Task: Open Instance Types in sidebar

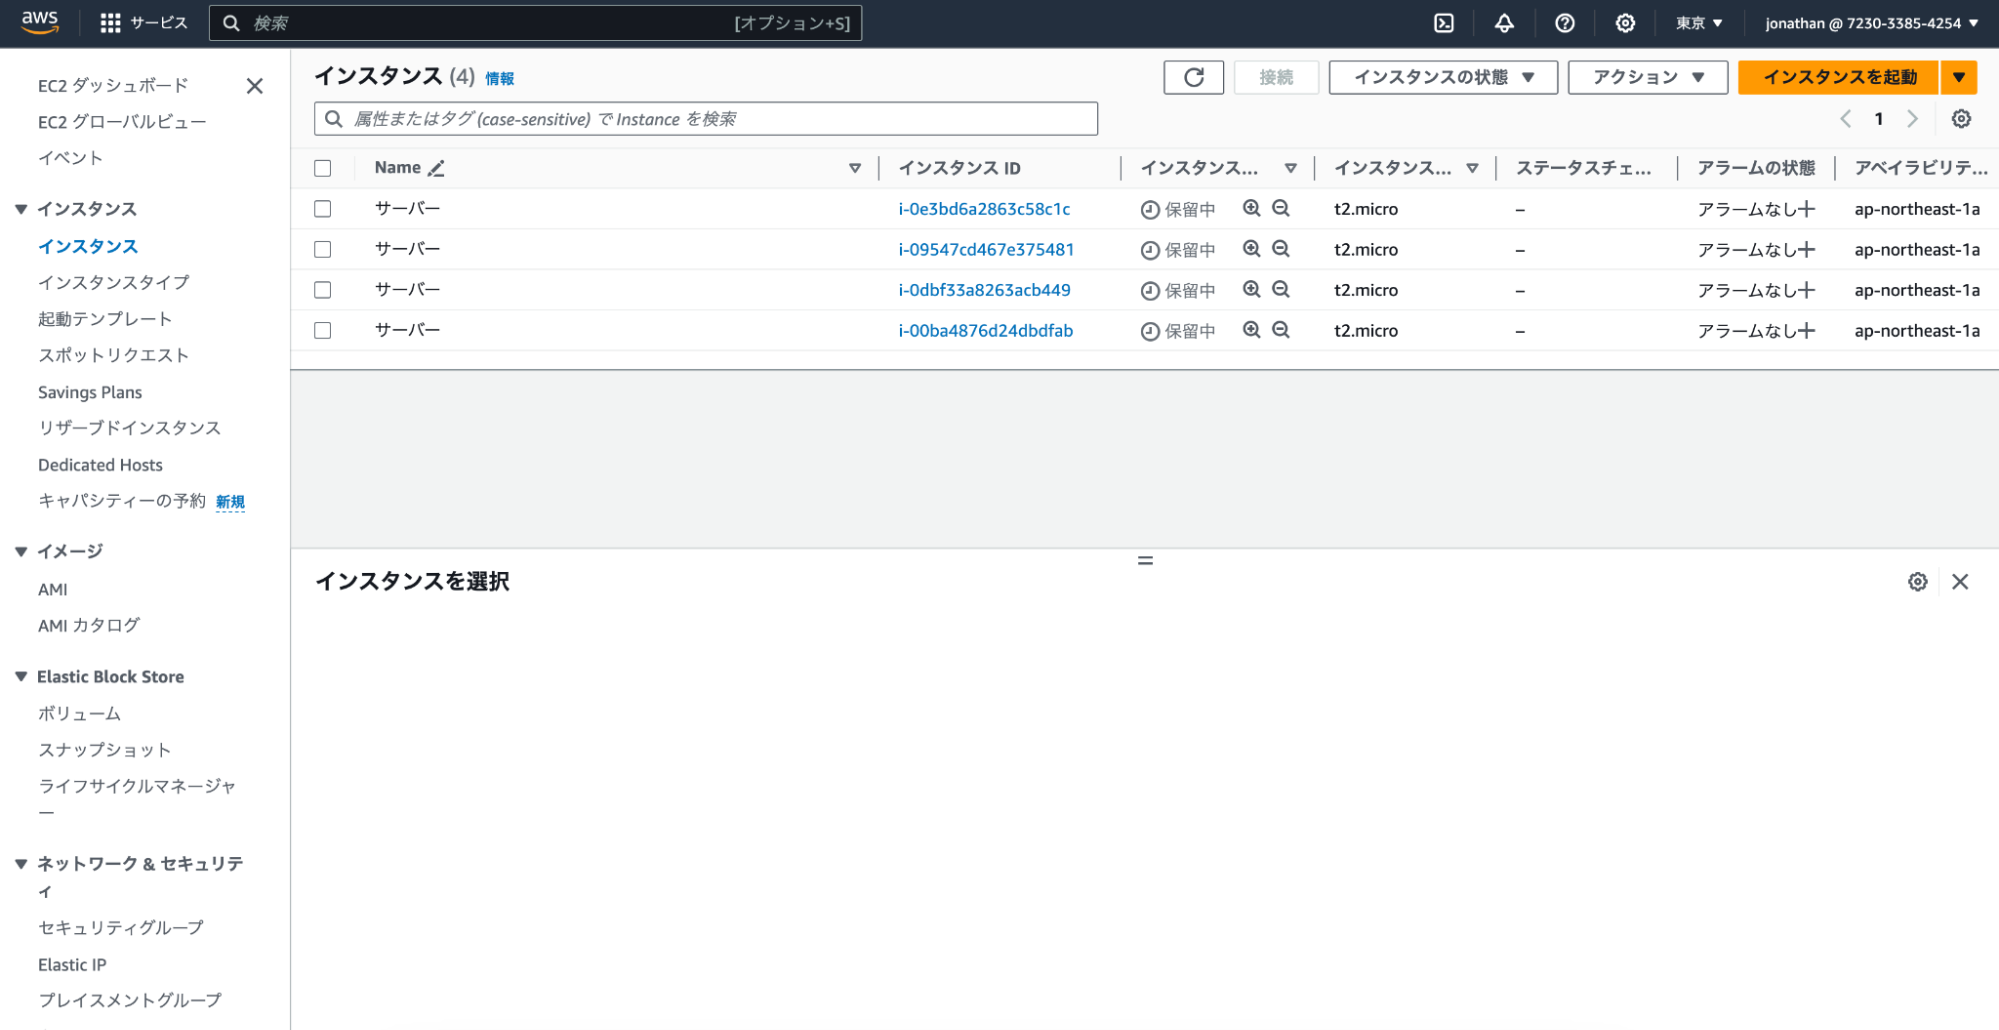Action: click(114, 283)
